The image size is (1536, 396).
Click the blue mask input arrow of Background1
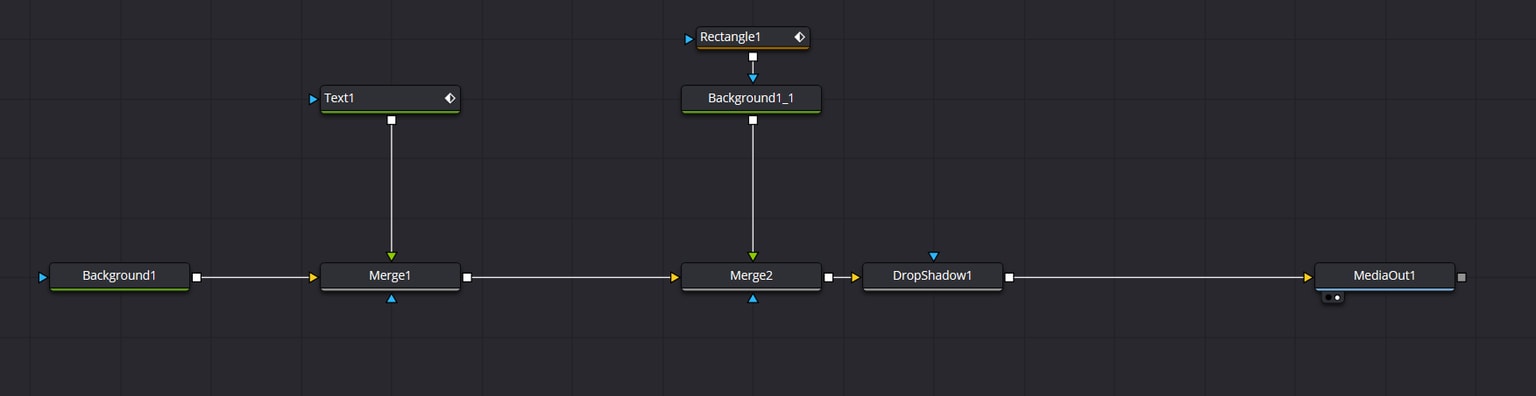(43, 277)
